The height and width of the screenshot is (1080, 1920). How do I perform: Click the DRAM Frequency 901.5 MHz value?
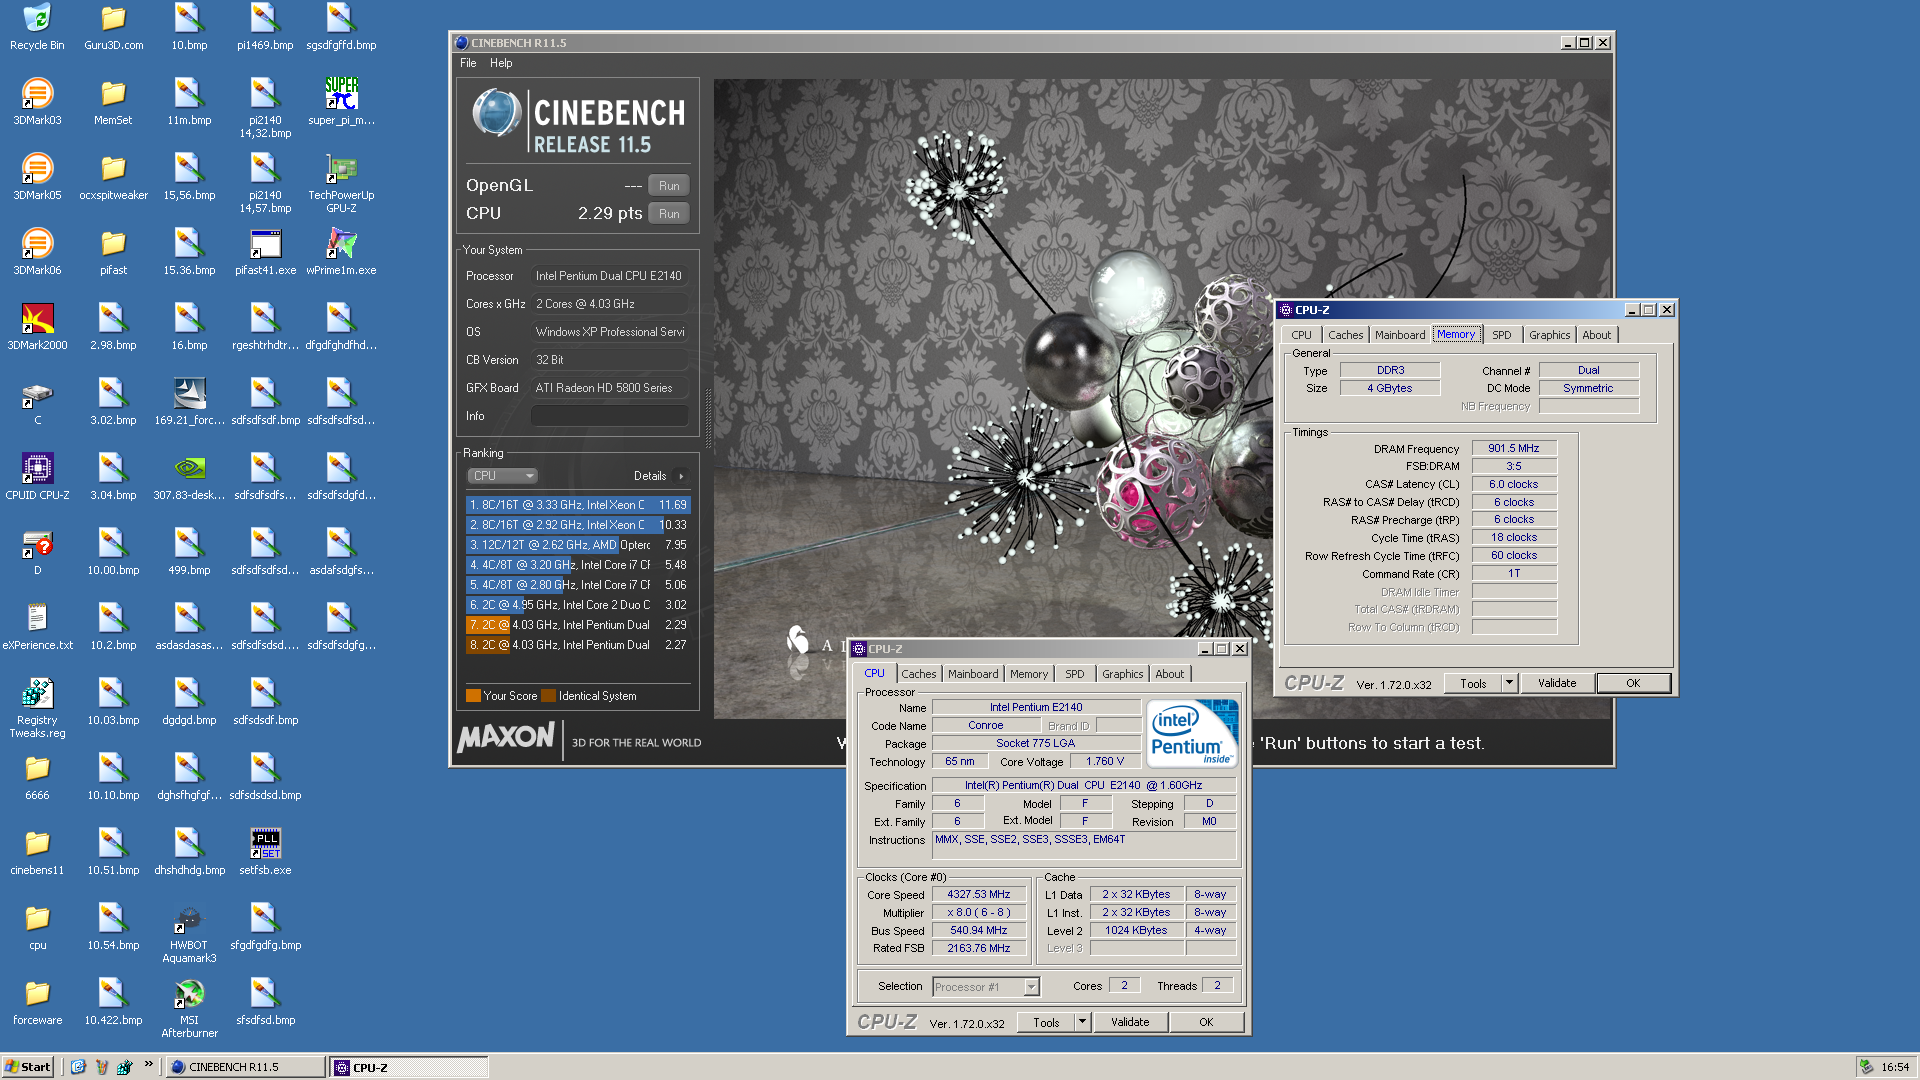[1514, 449]
